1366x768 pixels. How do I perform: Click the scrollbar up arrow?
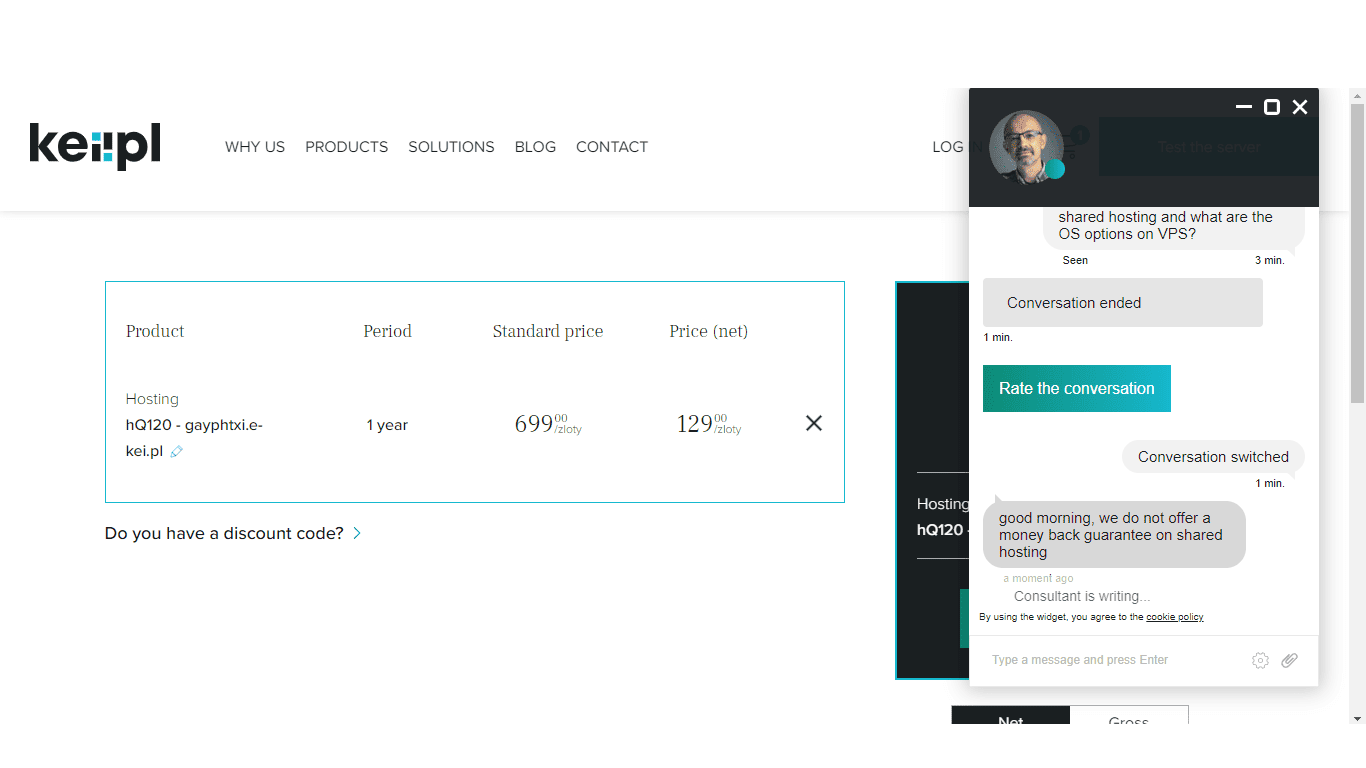click(1357, 96)
